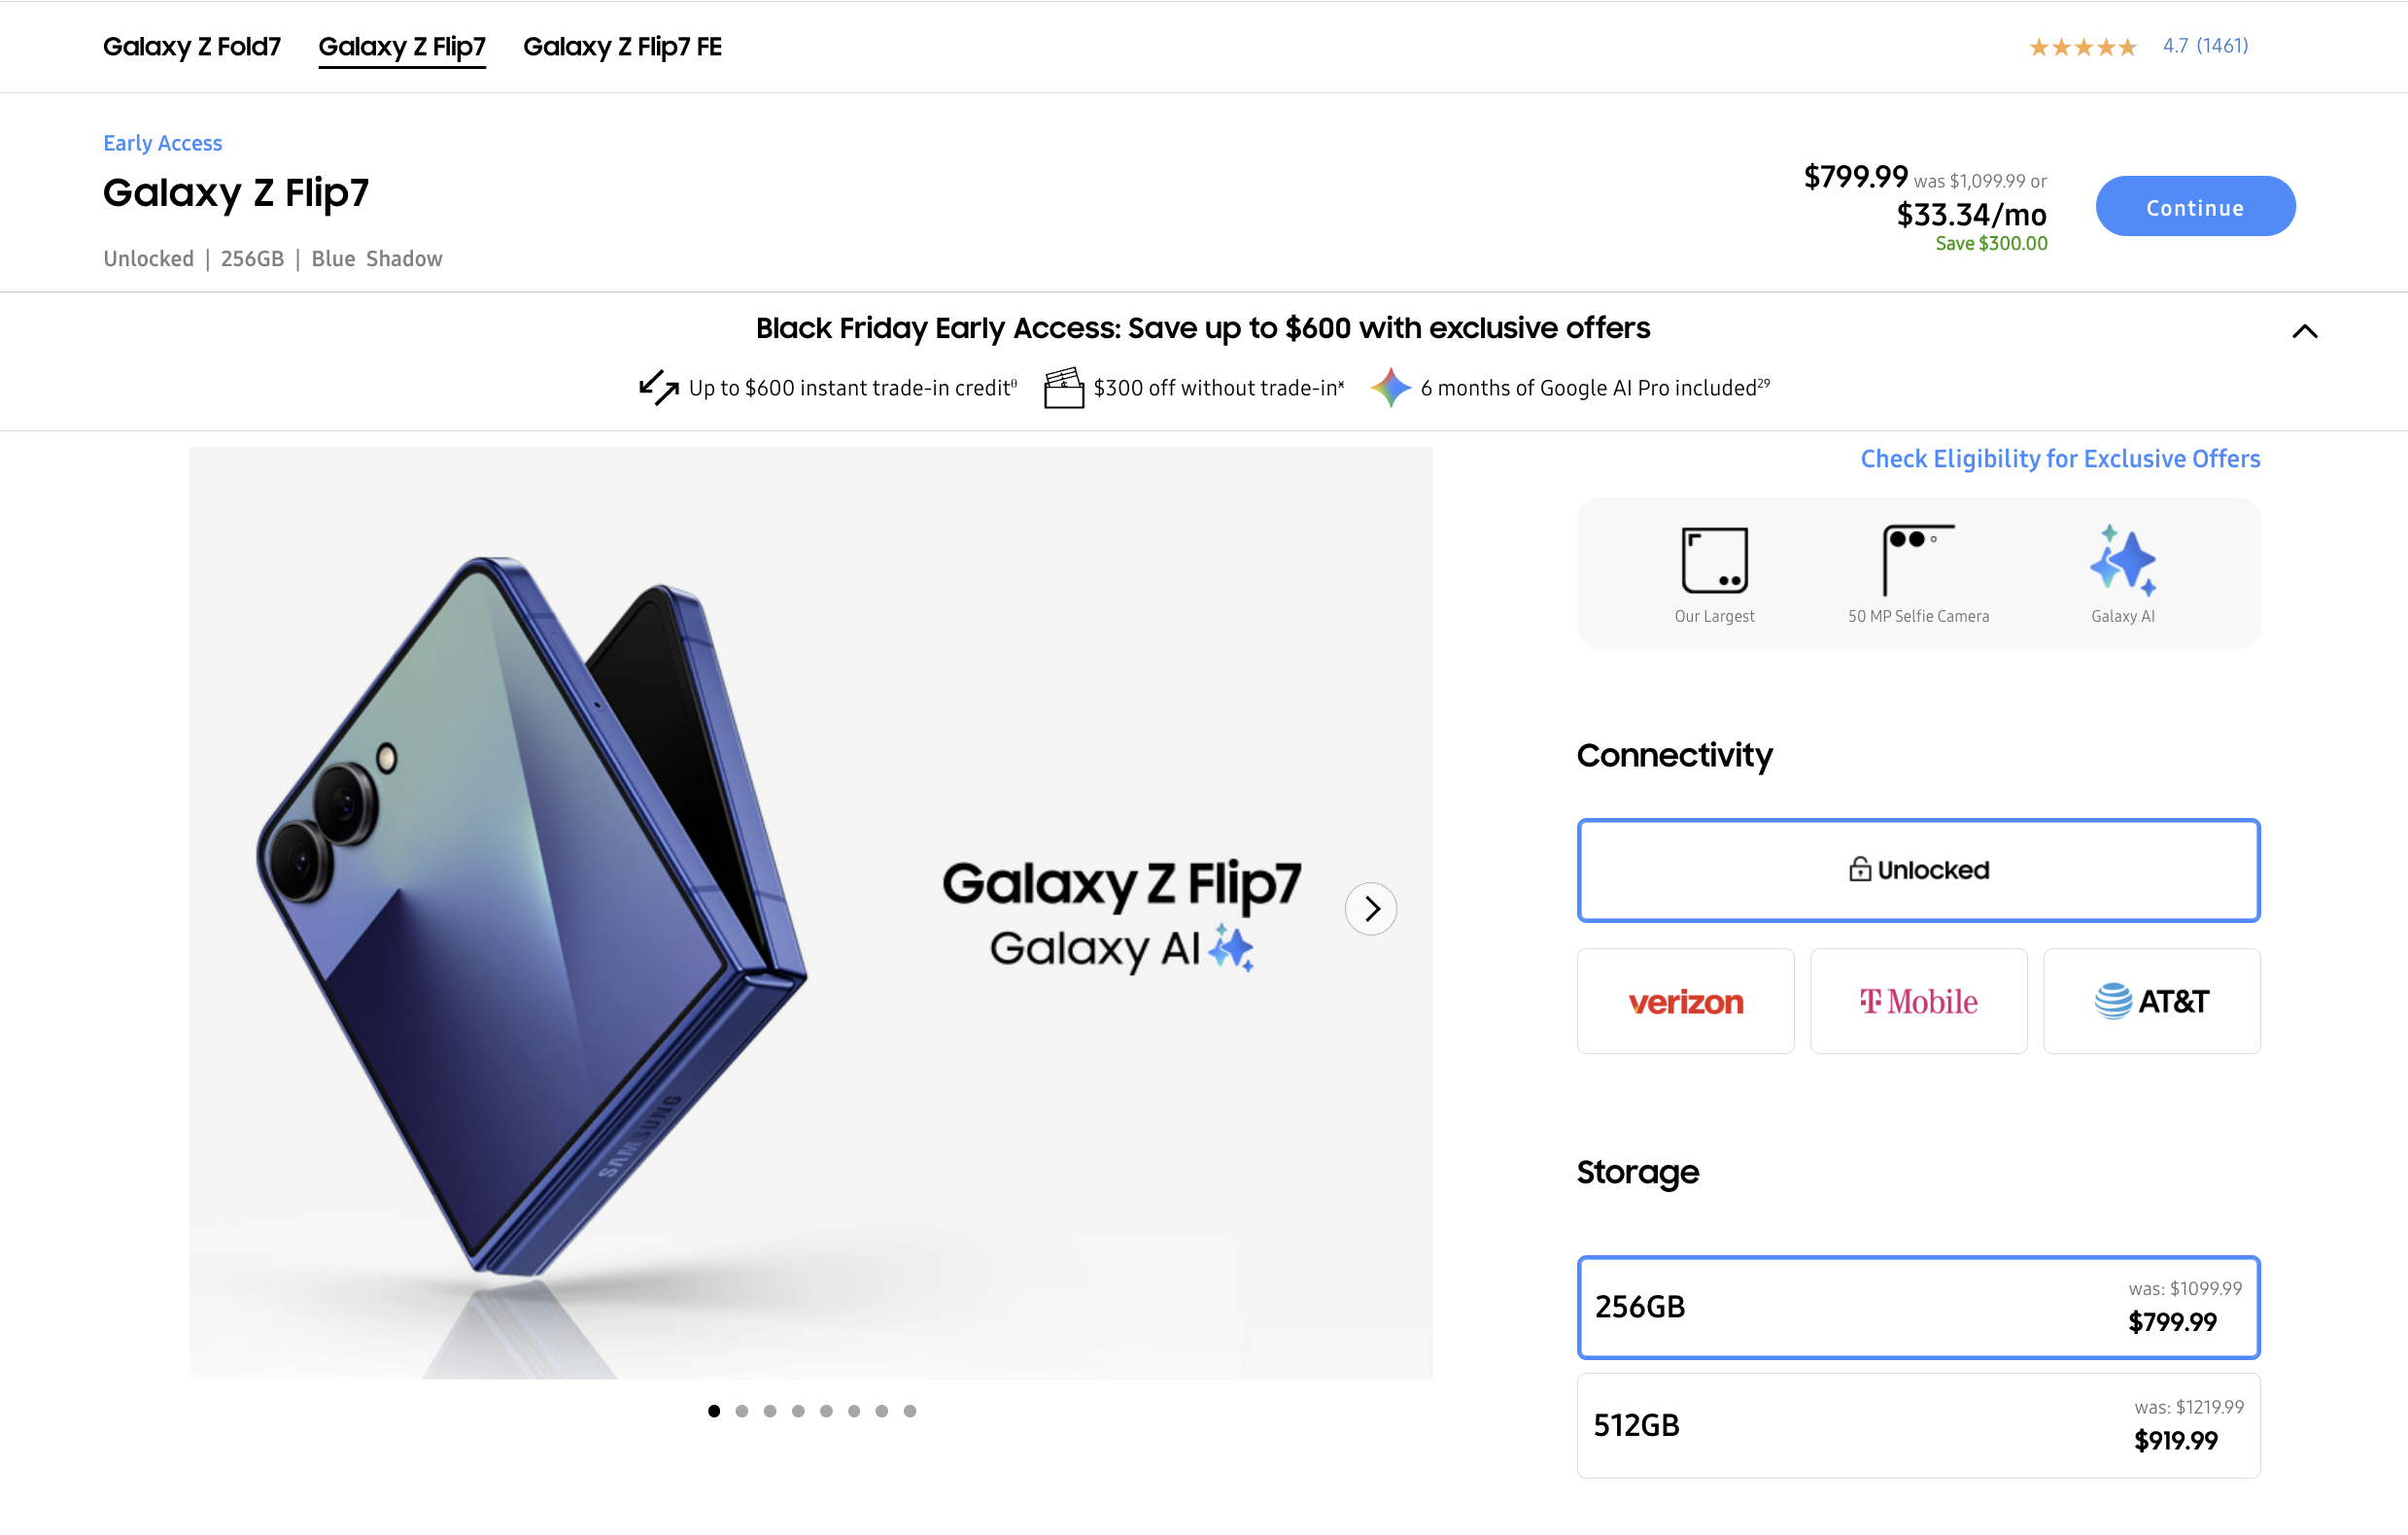Click the wallet icon next to $300 off offer
2408x1535 pixels.
(x=1064, y=388)
